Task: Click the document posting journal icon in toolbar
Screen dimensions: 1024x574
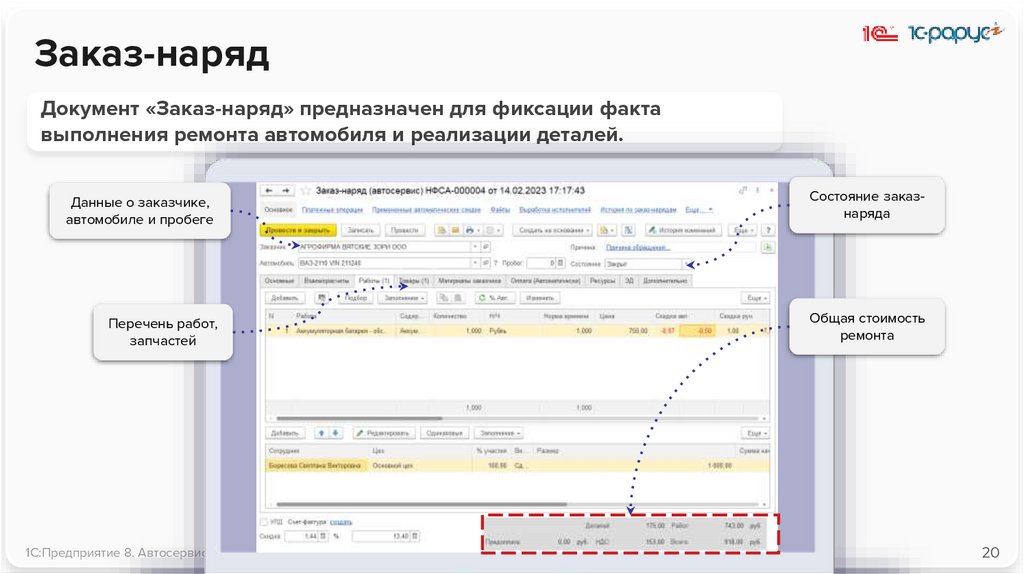Action: click(442, 231)
